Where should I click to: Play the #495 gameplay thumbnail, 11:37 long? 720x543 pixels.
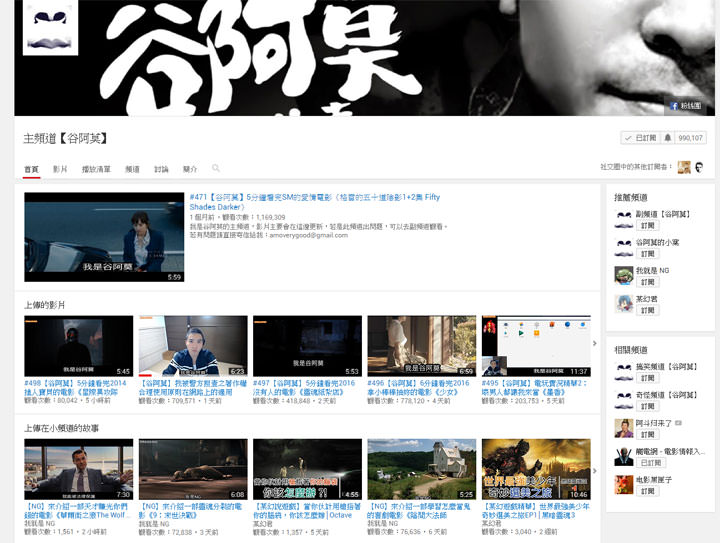pos(536,346)
